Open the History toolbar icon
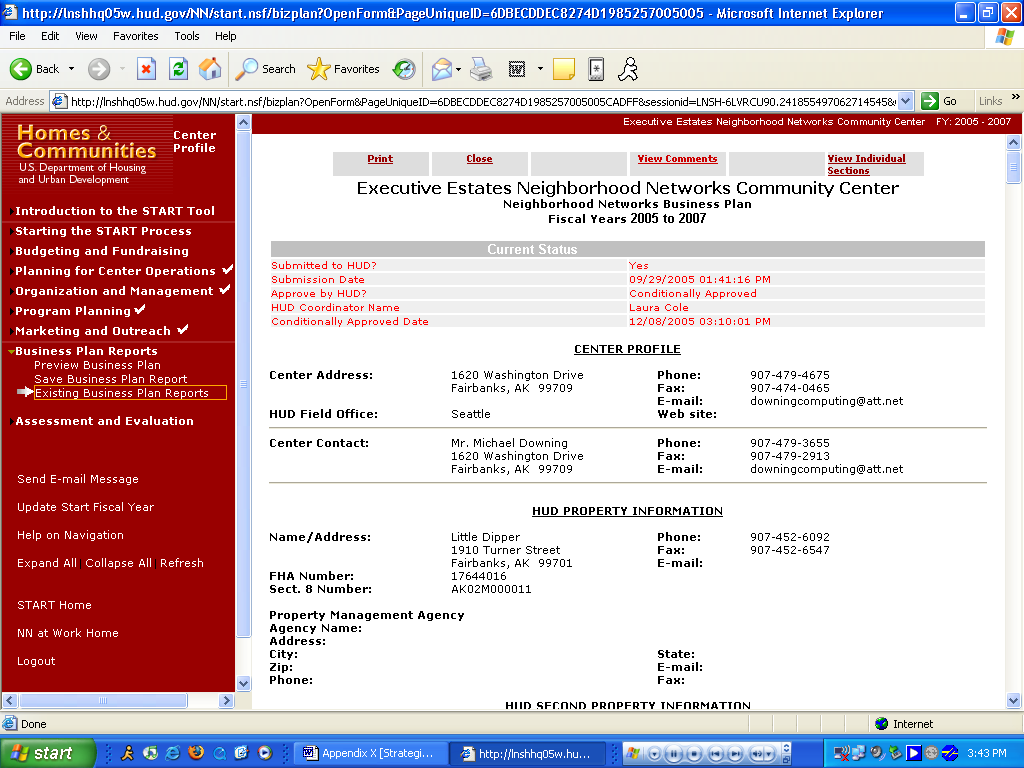The height and width of the screenshot is (768, 1024). coord(404,69)
